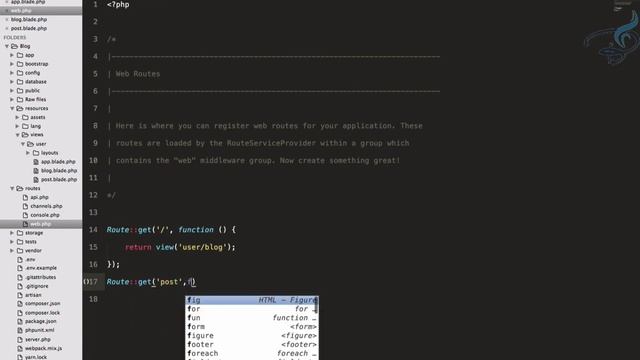Open the .gitattributes file

[x=40, y=277]
